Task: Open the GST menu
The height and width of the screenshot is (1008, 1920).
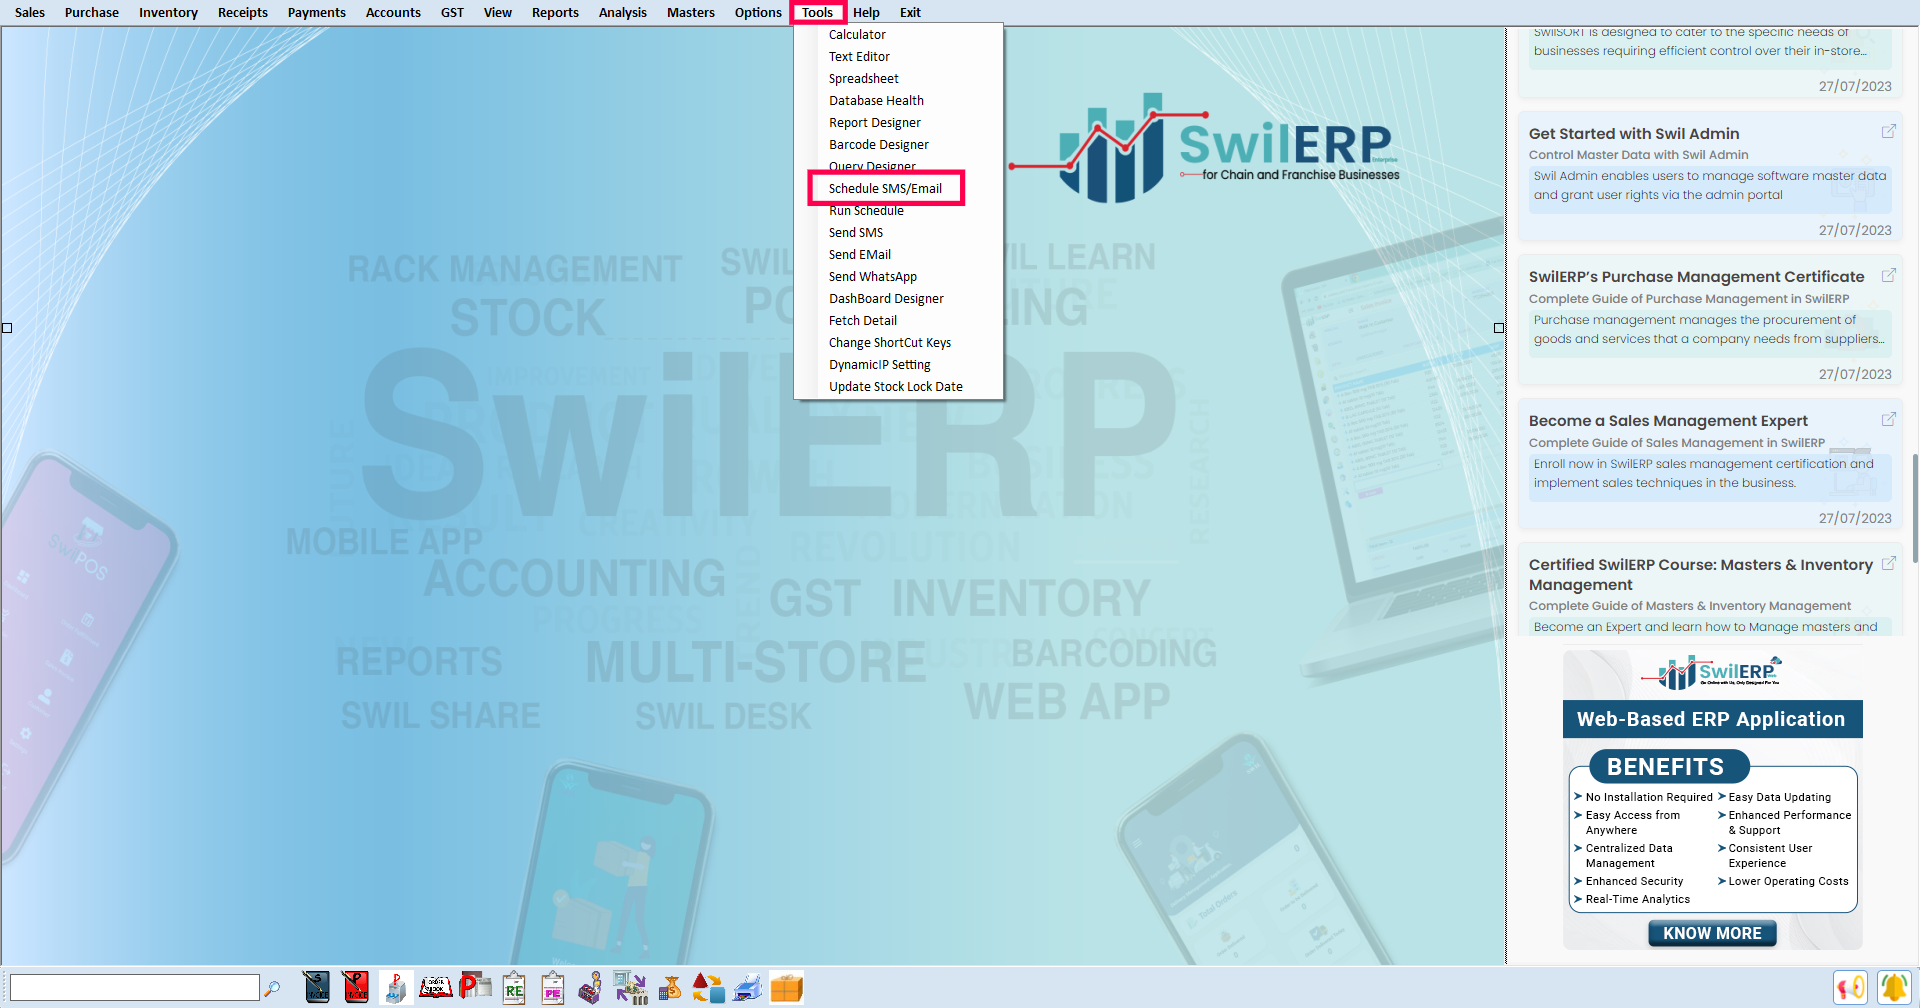Action: point(452,12)
